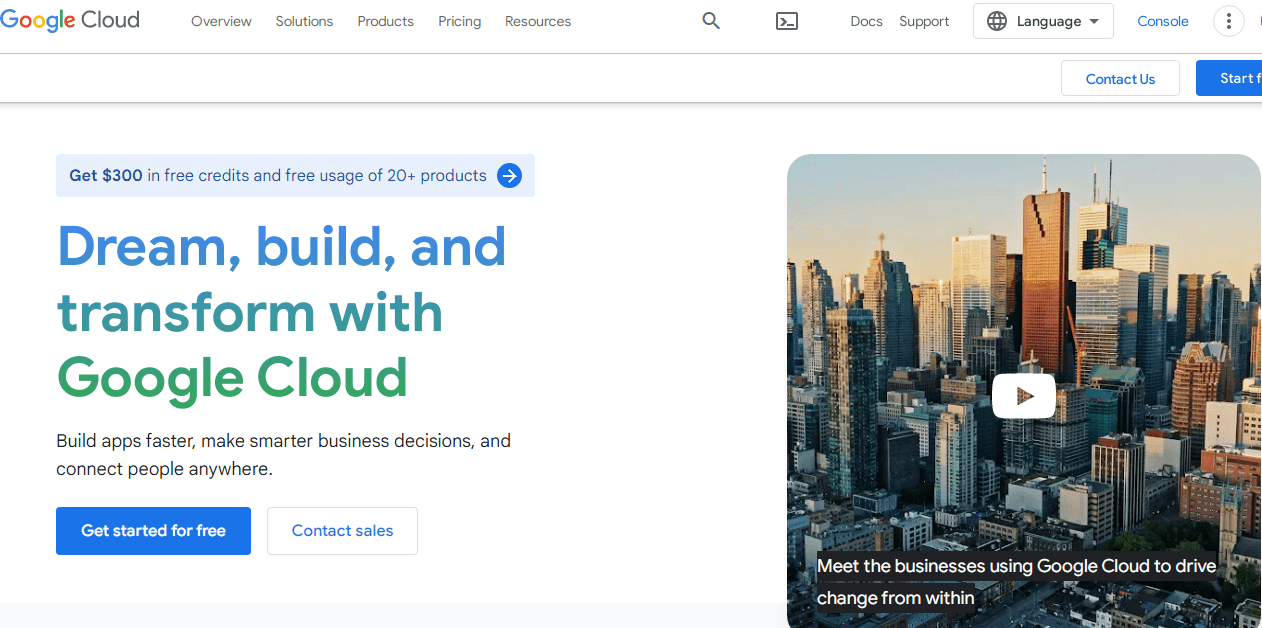
Task: Open the Console link
Action: point(1163,21)
